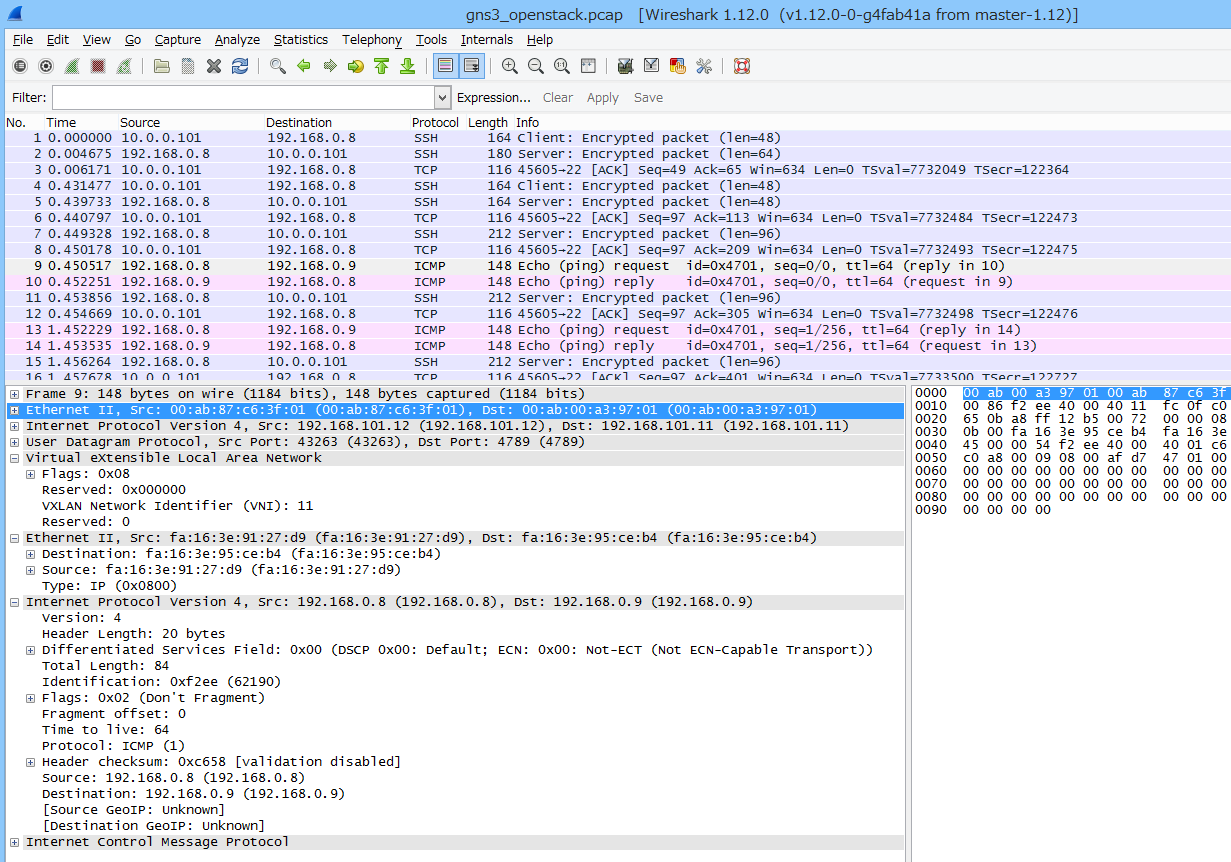Open the coloring rules editor
Screen dimensions: 1231x862
pyautogui.click(x=677, y=65)
